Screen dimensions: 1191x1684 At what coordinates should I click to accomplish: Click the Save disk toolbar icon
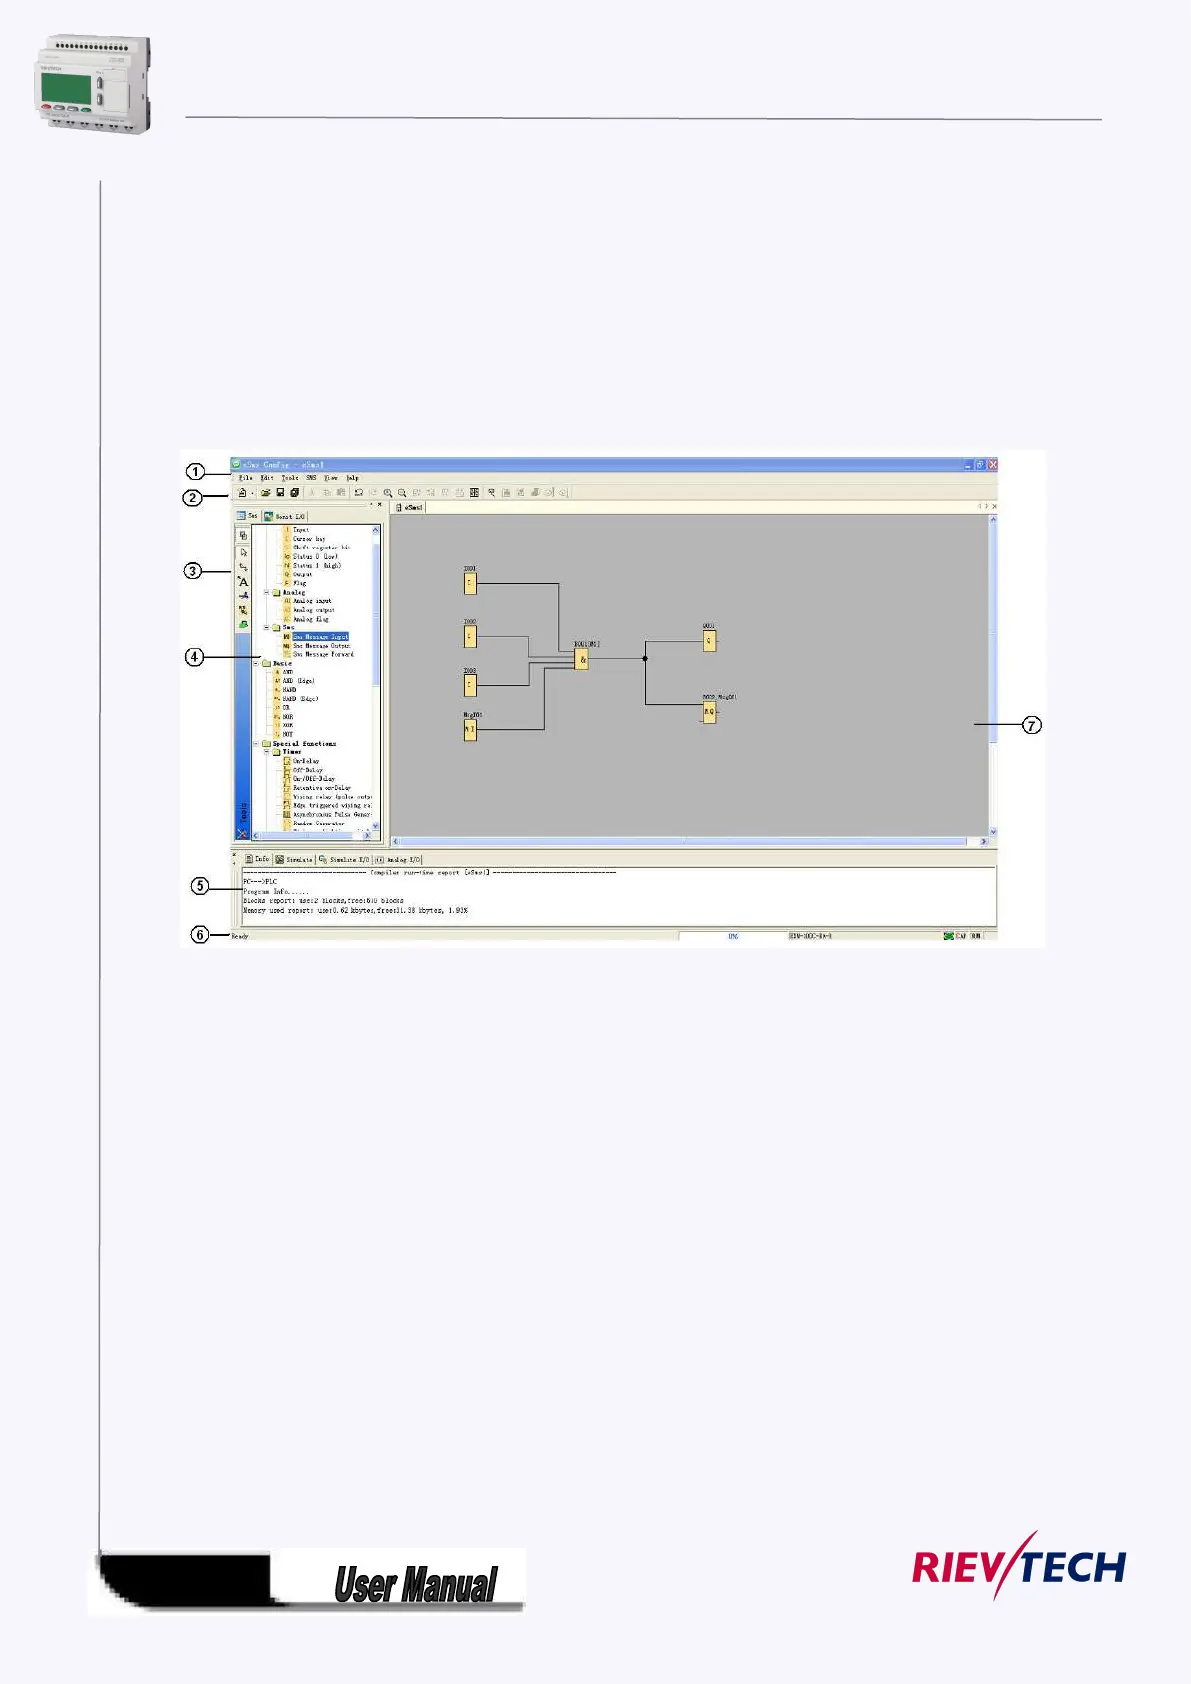(280, 492)
